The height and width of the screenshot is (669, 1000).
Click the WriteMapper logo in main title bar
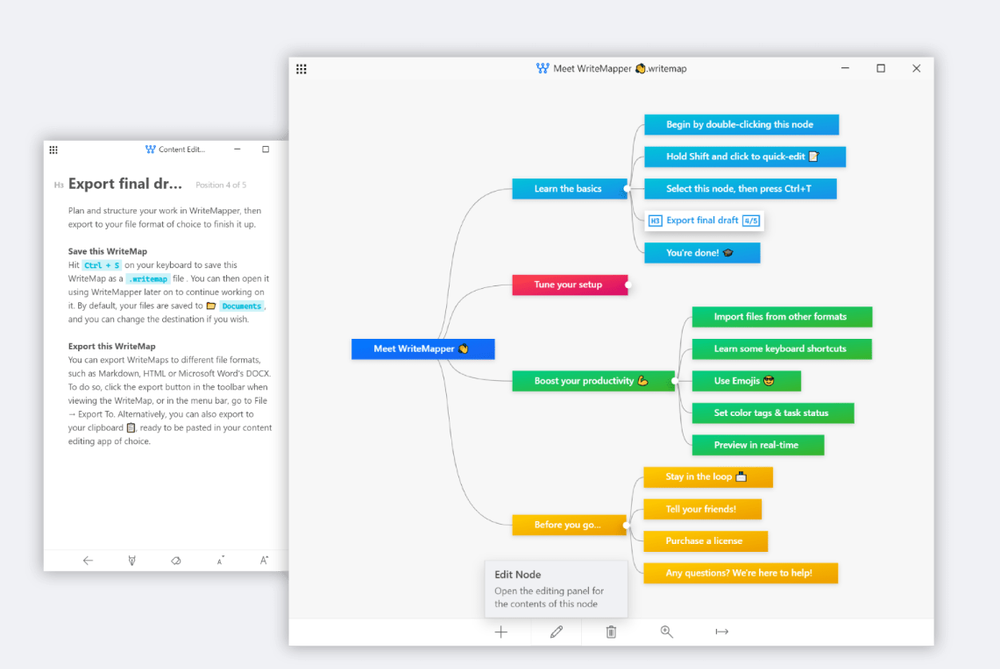(542, 68)
